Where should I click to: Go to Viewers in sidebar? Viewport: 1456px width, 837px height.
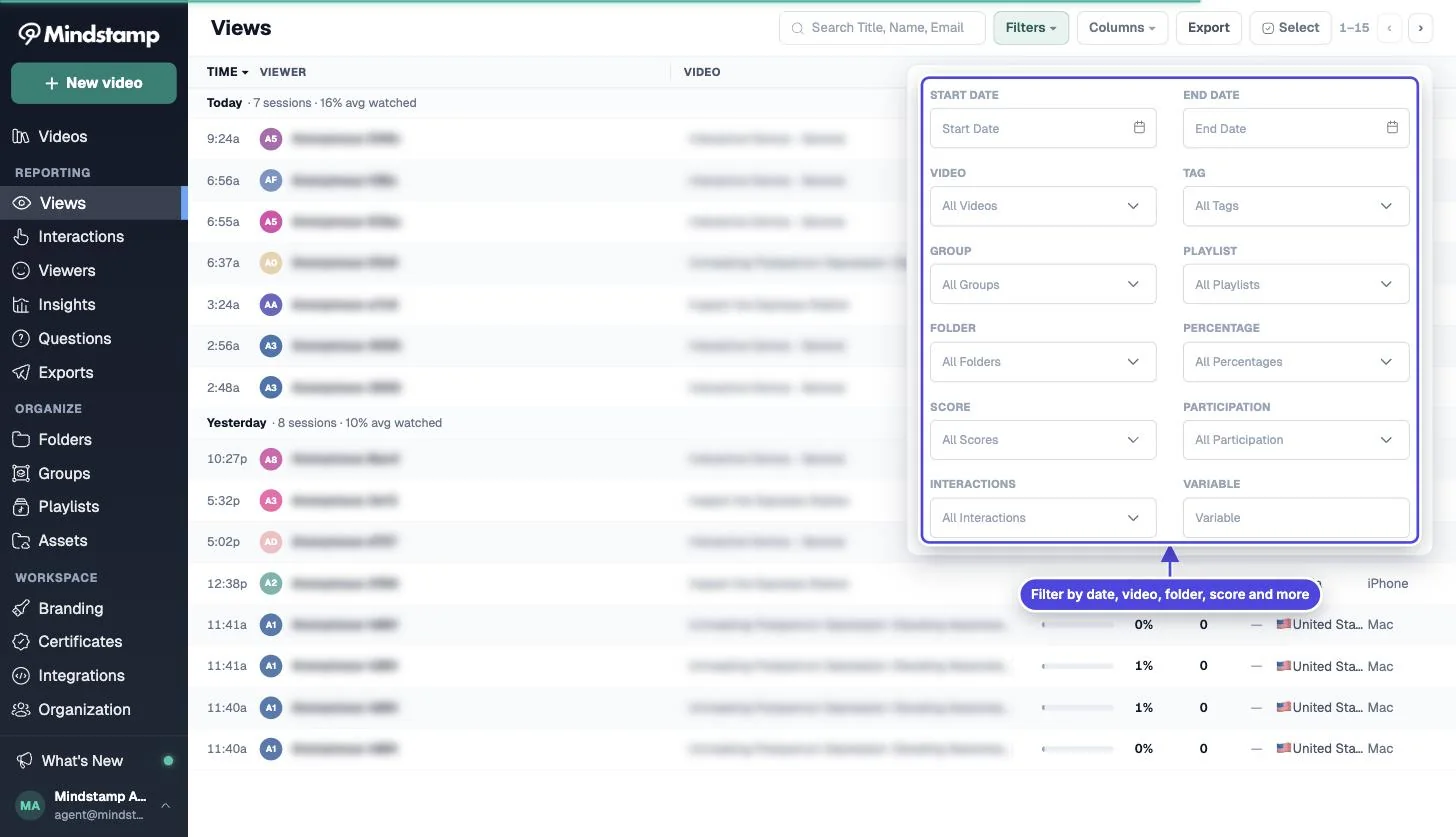[94, 270]
